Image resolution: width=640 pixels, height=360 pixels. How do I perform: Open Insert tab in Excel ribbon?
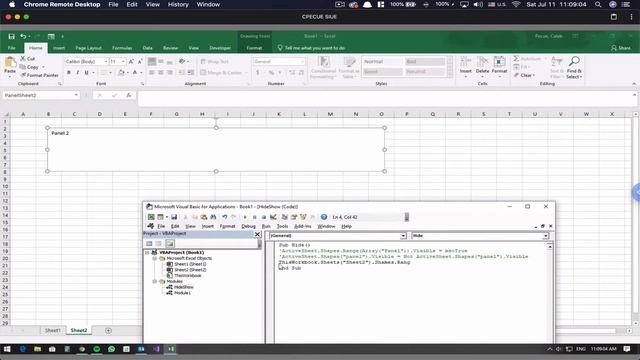(x=59, y=48)
